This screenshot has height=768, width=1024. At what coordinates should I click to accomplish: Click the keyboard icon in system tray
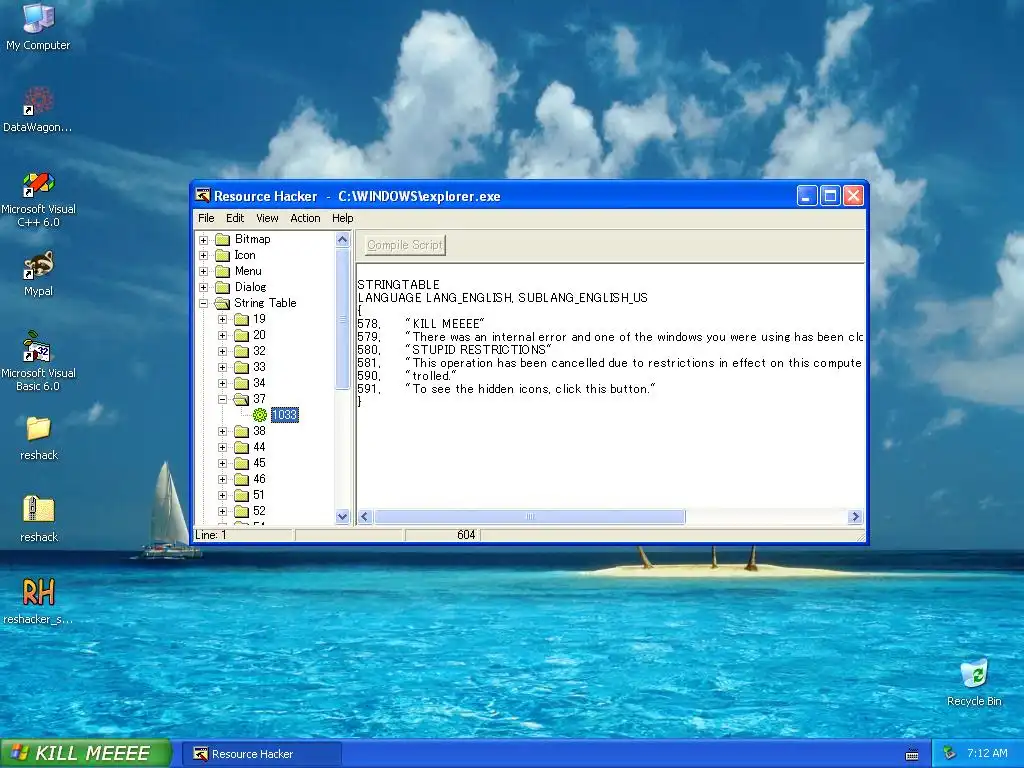click(x=912, y=754)
